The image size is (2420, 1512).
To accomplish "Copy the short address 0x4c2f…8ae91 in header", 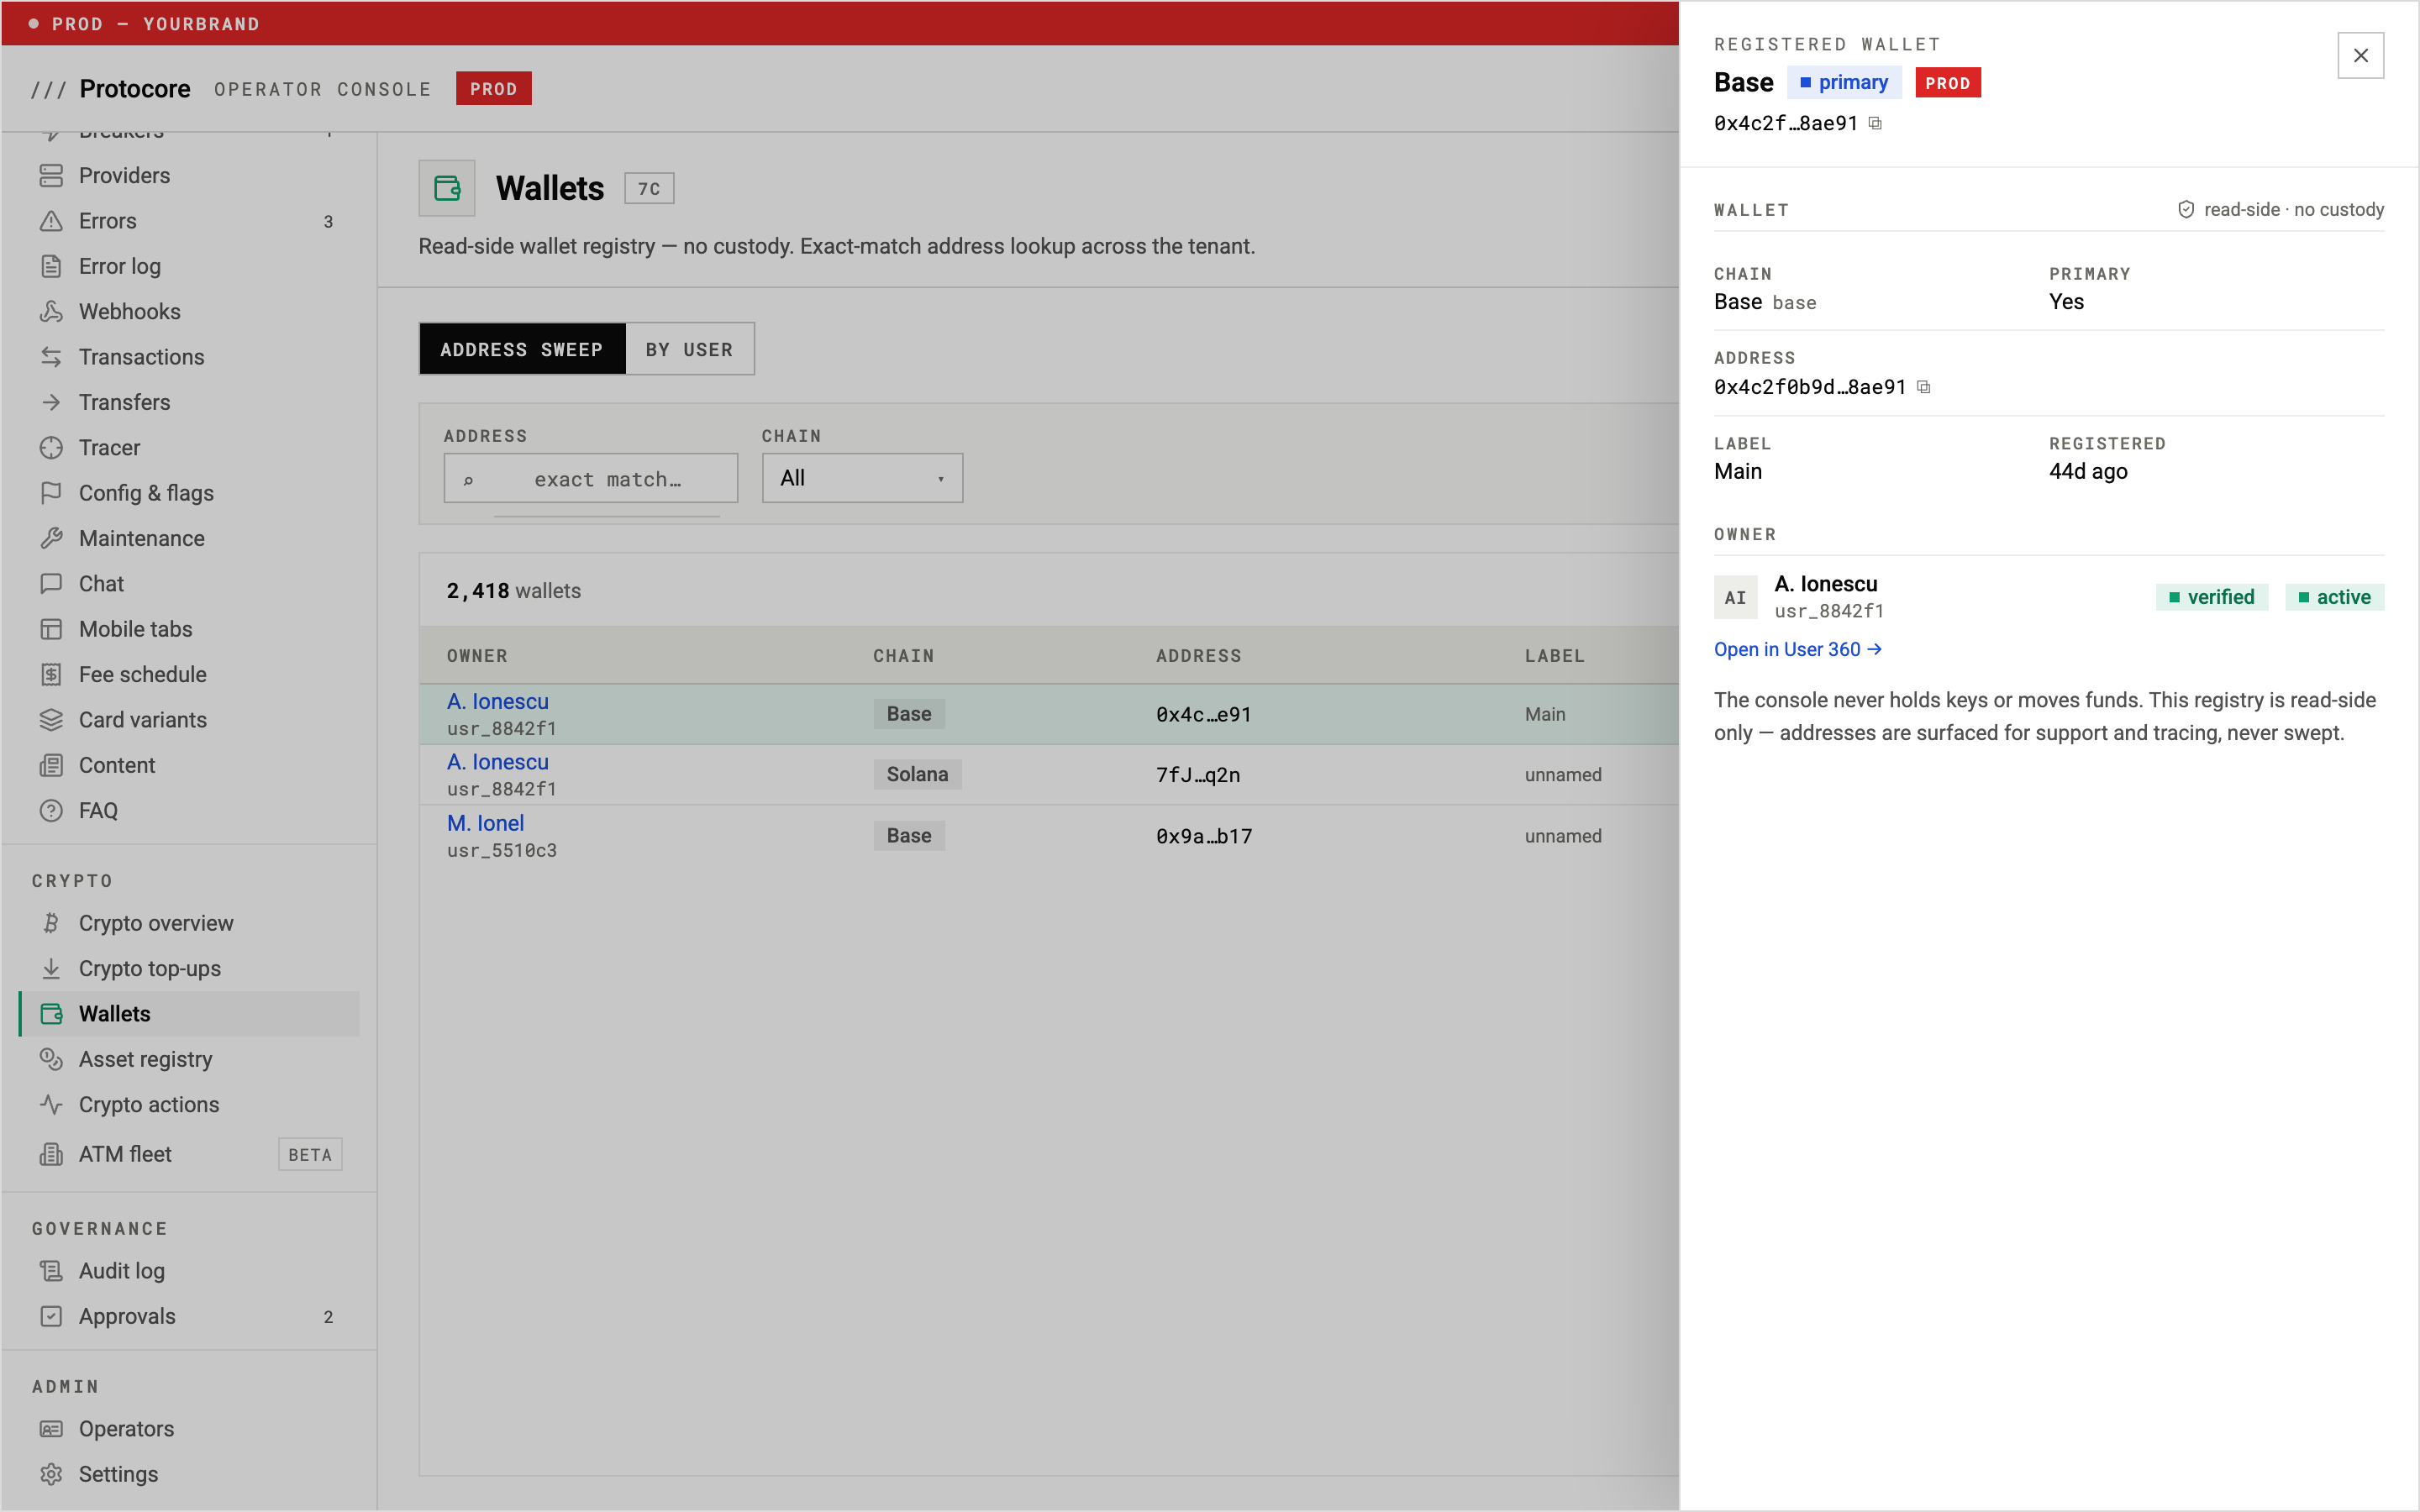I will pos(1875,123).
